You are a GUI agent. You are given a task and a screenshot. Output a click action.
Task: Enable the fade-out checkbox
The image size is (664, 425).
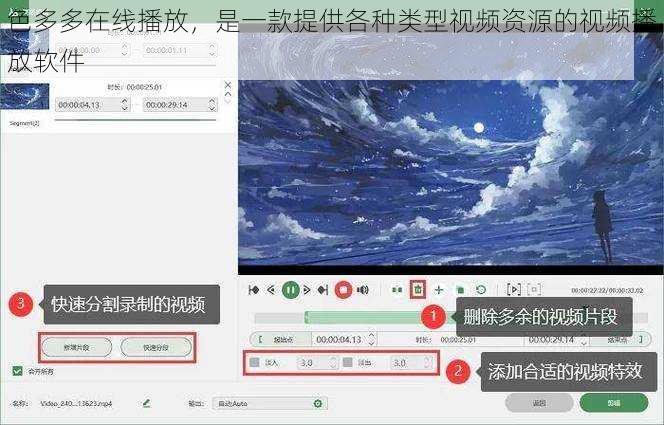[x=348, y=362]
